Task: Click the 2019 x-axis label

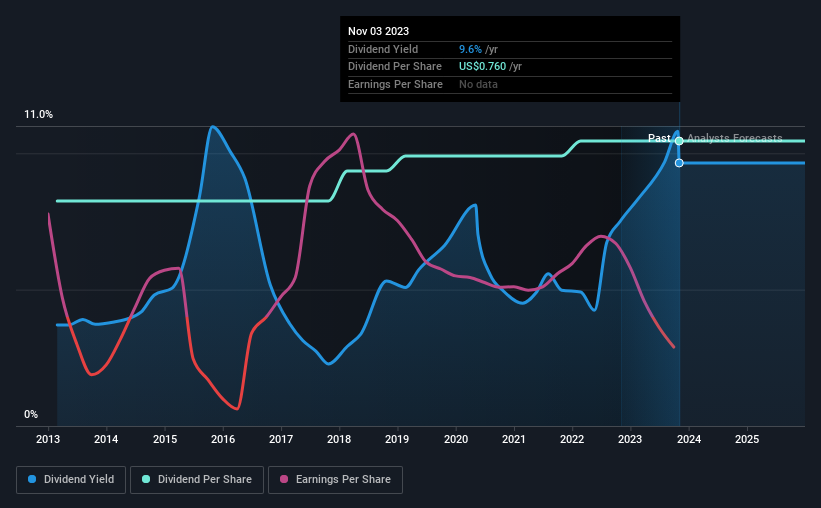Action: coord(397,439)
